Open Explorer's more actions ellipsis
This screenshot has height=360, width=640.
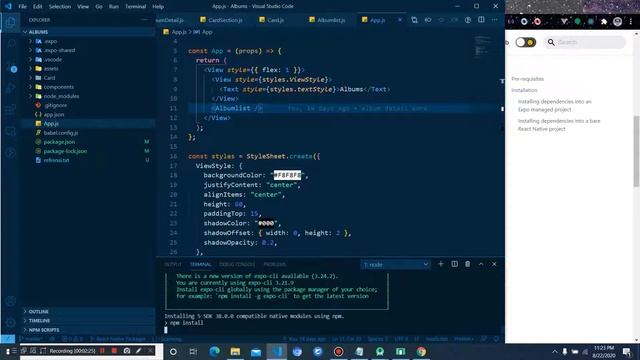(145, 20)
